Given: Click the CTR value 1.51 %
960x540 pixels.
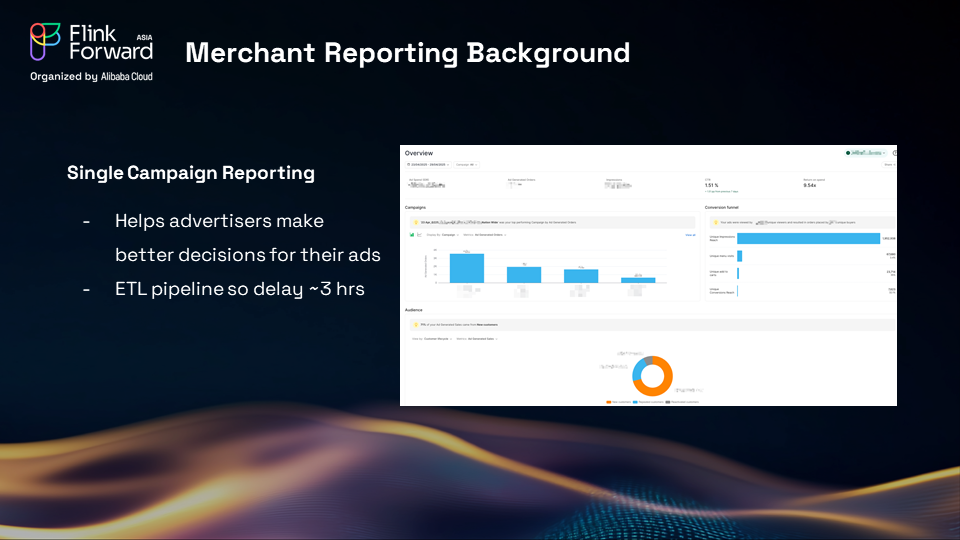Looking at the screenshot, I should pyautogui.click(x=711, y=185).
